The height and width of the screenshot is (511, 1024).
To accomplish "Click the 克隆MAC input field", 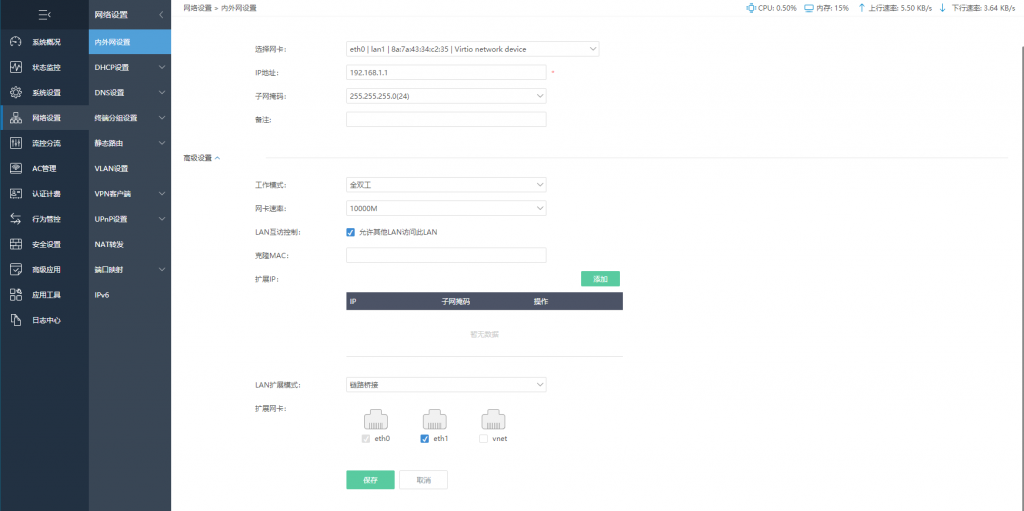I will (x=446, y=255).
